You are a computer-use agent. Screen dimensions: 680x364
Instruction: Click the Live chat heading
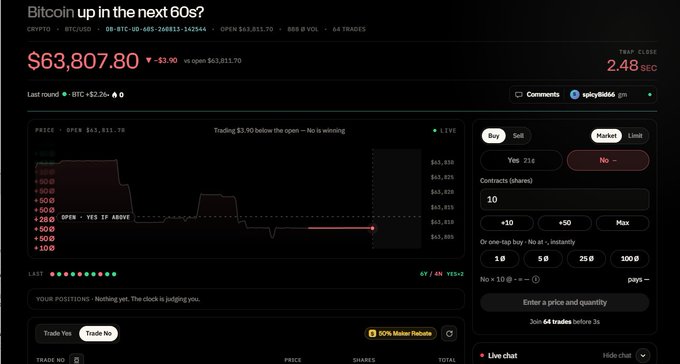[502, 356]
